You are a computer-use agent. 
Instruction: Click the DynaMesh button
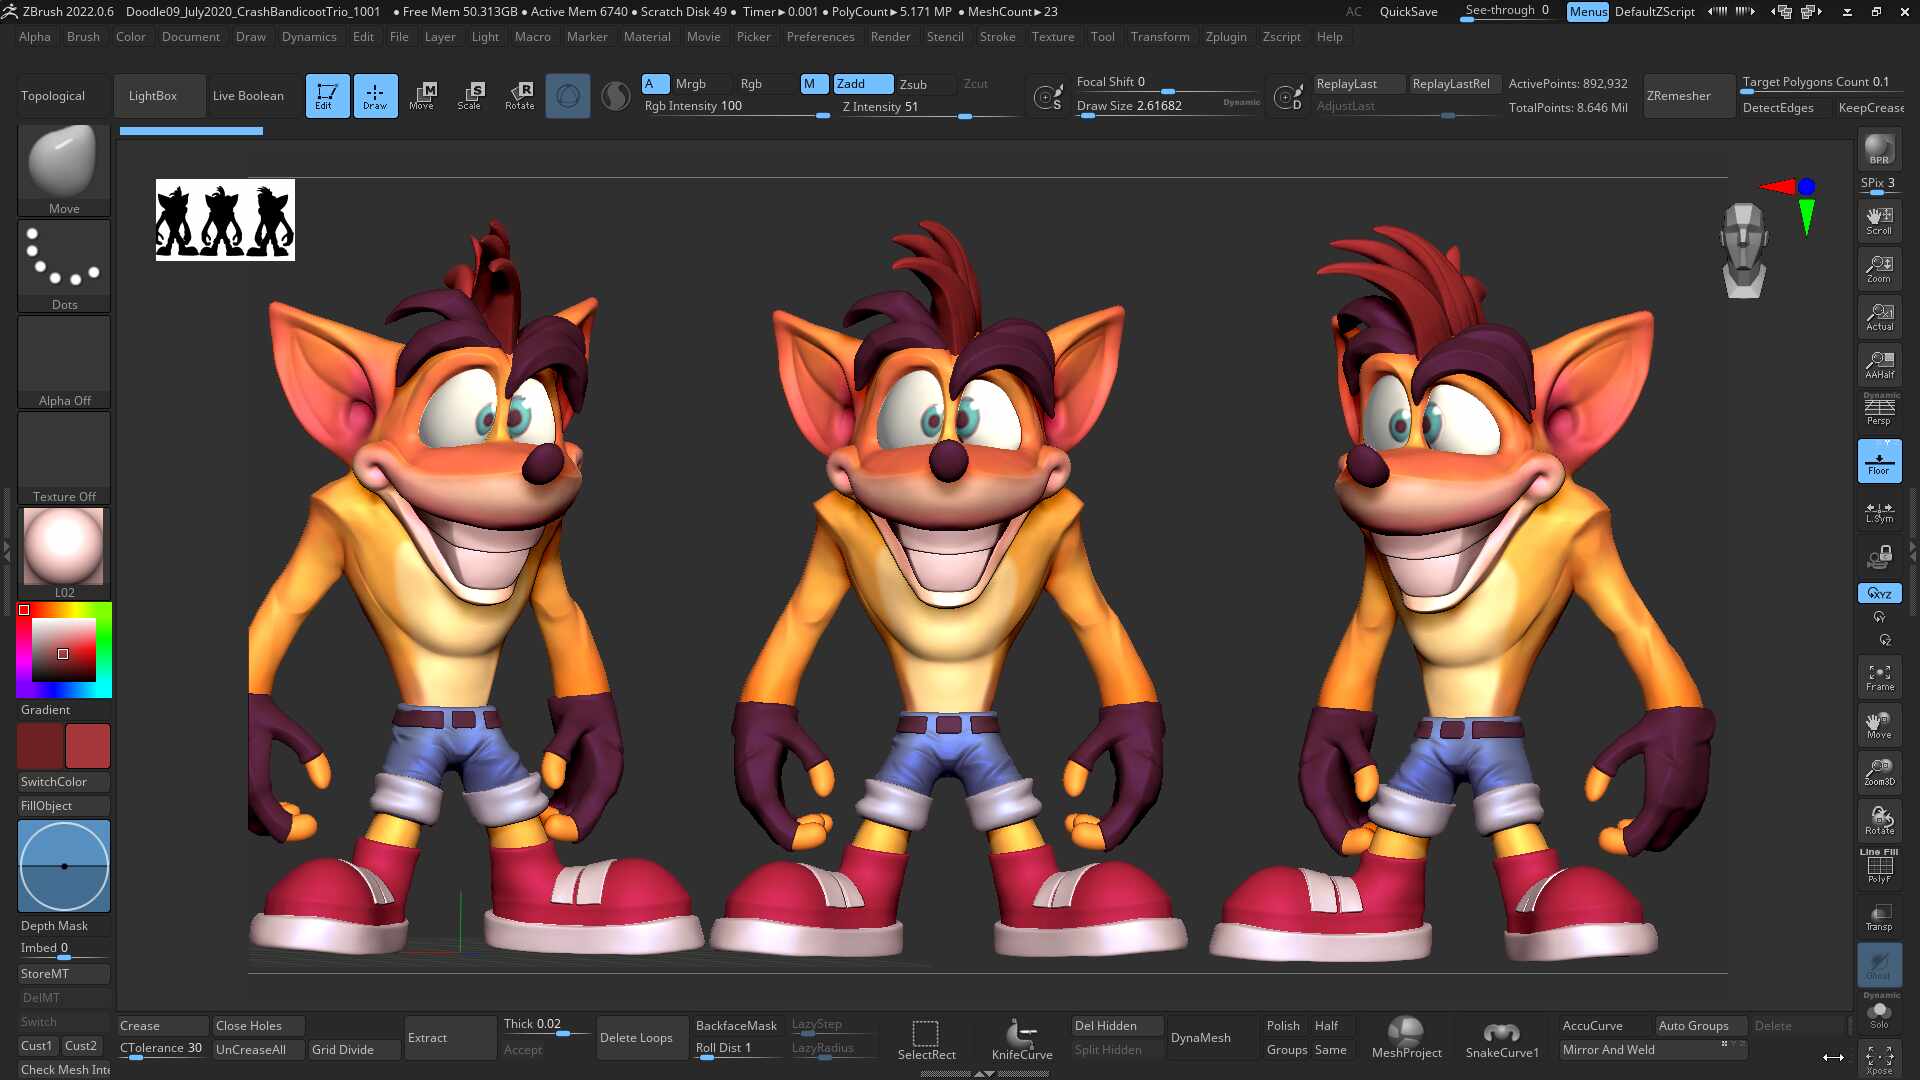coord(1211,1038)
